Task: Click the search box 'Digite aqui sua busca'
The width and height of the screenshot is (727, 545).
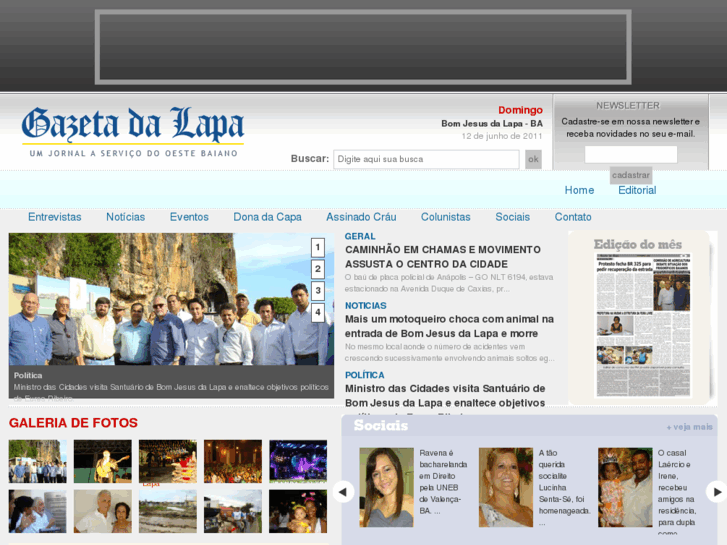Action: (x=426, y=159)
